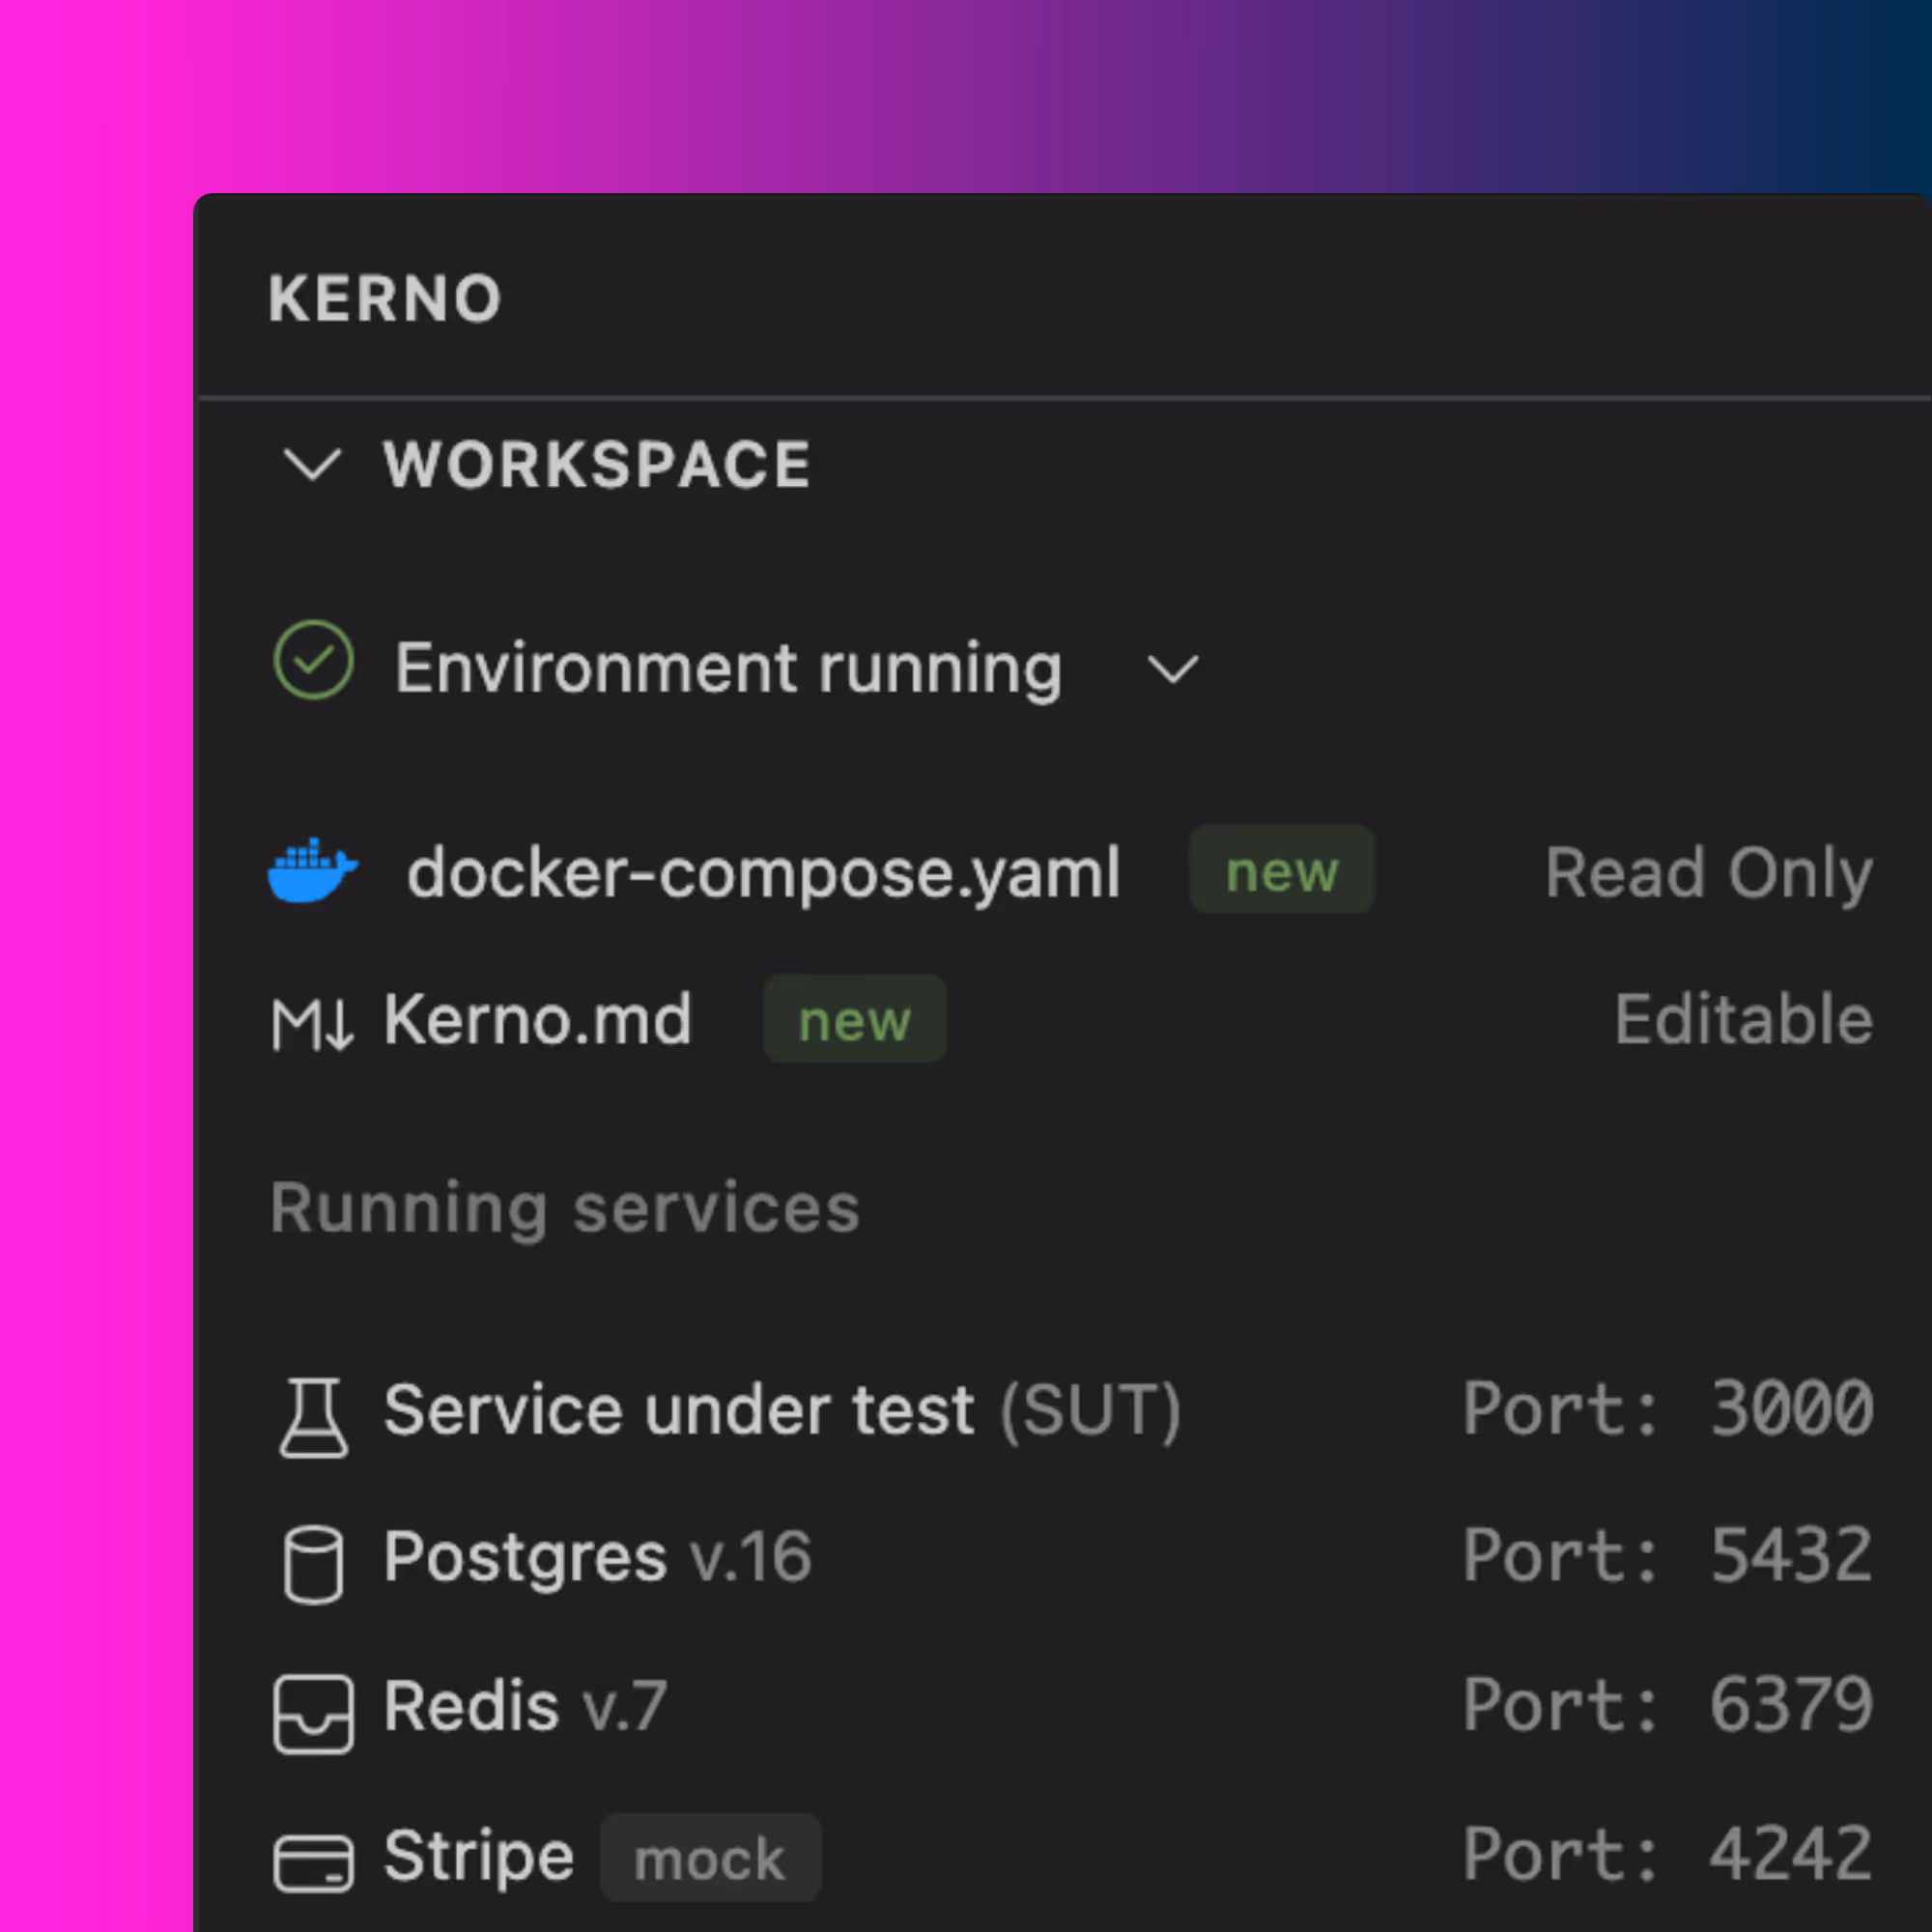Open the Kerno.md file
Screen dimensions: 1932x1932
click(x=537, y=1020)
